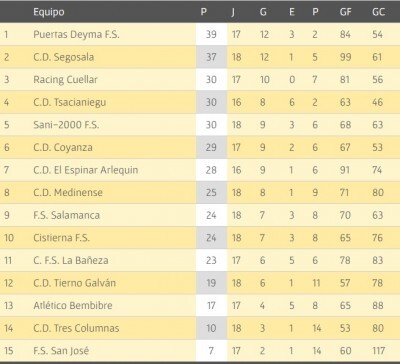Click the G column header

[x=263, y=12]
